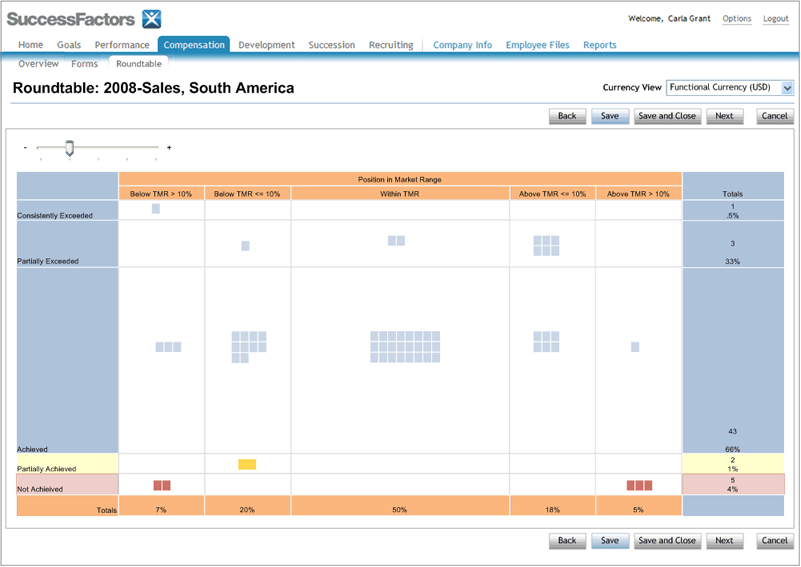
Task: Click the zoom-in plus sign beside slider
Action: click(169, 148)
